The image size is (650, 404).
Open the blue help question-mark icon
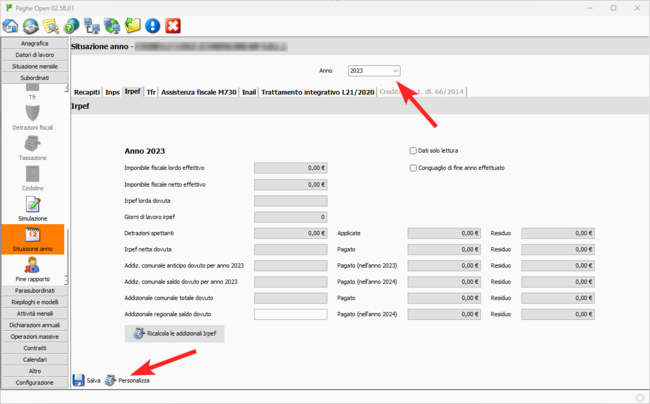[72, 26]
